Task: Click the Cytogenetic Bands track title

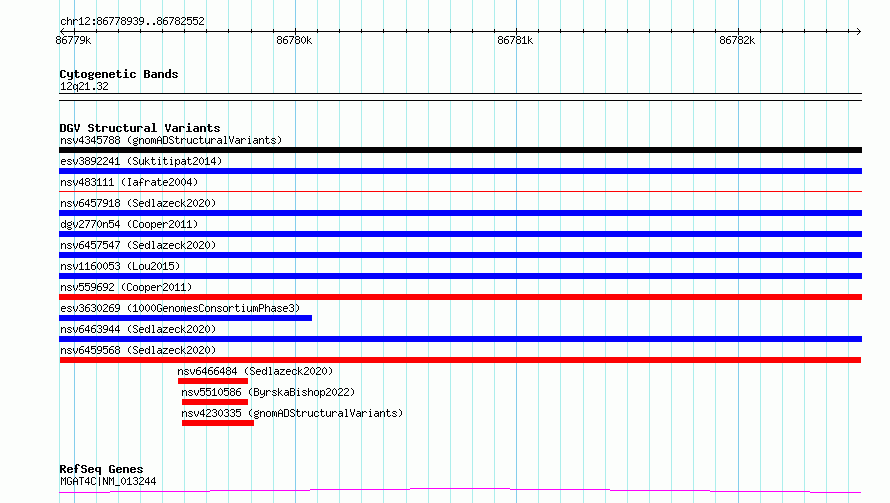Action: coord(119,74)
